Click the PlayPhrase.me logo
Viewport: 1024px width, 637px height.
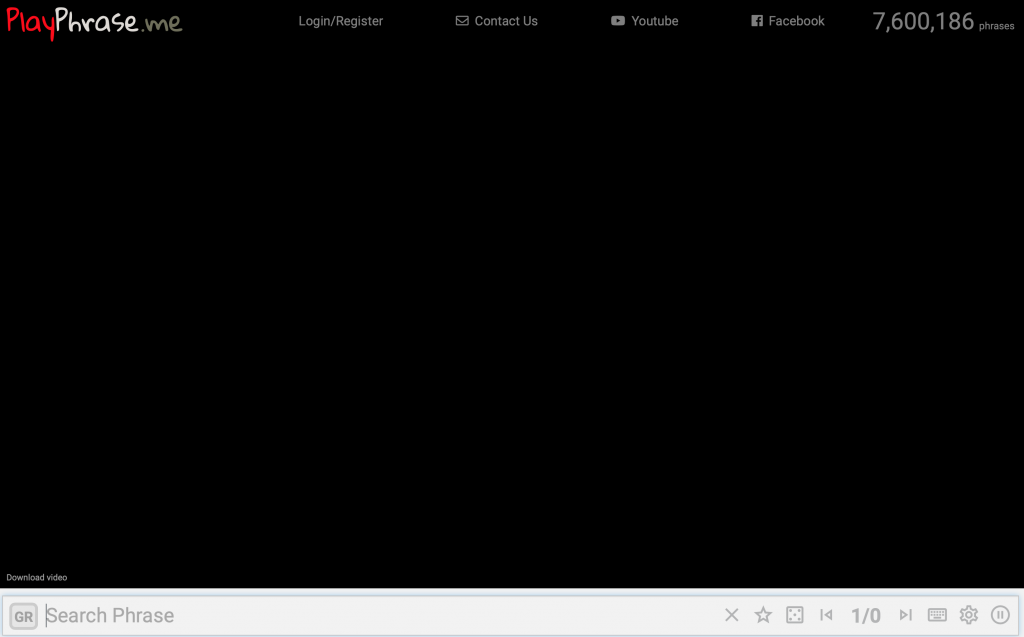(94, 21)
